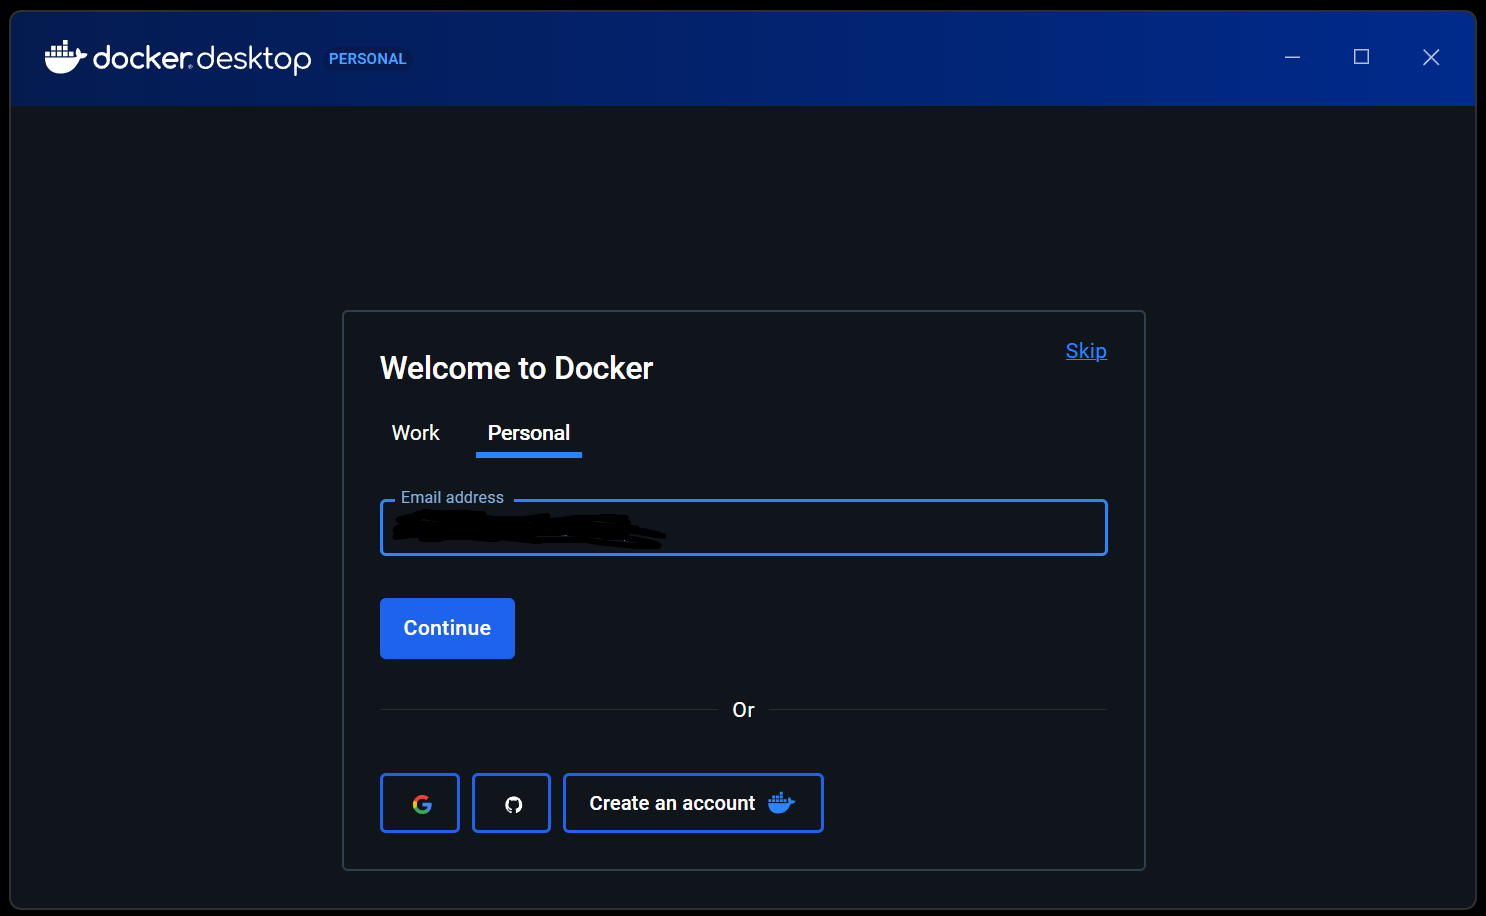The image size is (1486, 916).
Task: Maximize the Docker Desktop window
Action: (1361, 57)
